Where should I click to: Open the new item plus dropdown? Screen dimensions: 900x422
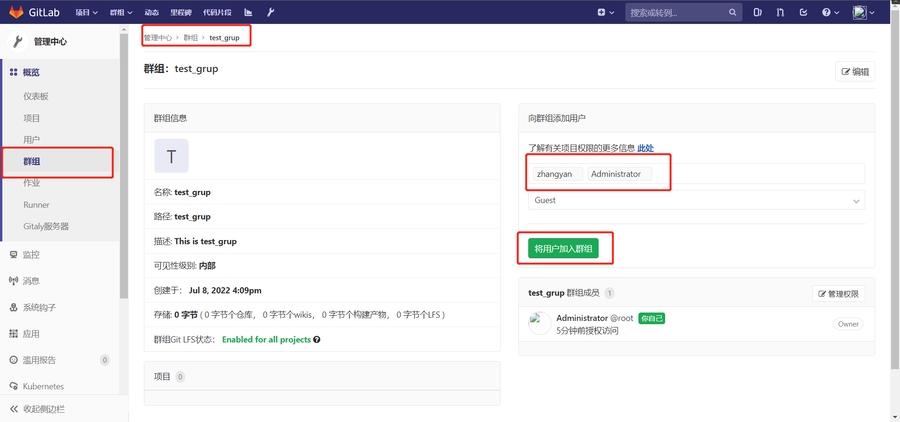point(605,12)
